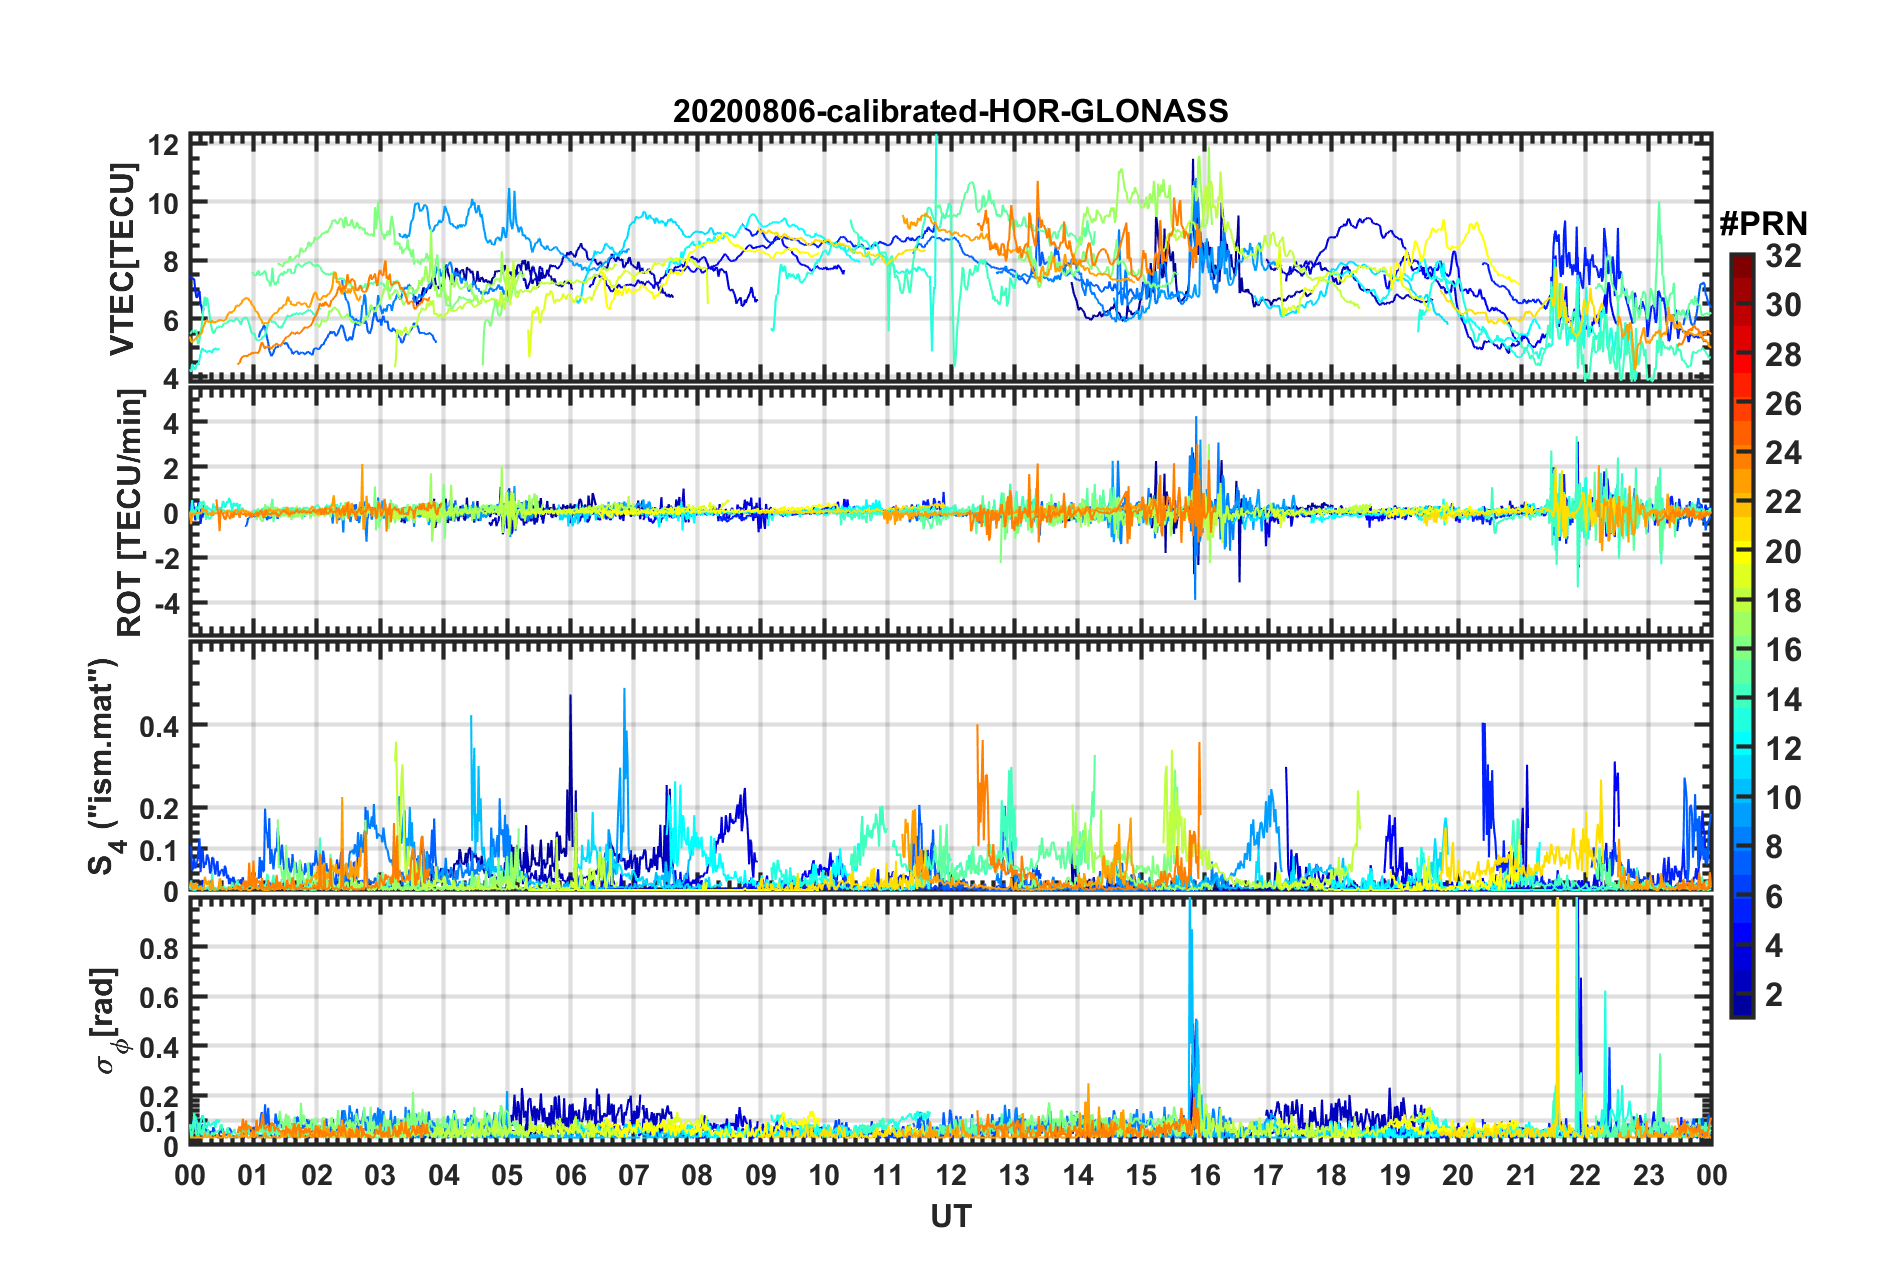Select colorbar tick label 28
Viewport: 1902px width, 1272px height.
pyautogui.click(x=1783, y=355)
